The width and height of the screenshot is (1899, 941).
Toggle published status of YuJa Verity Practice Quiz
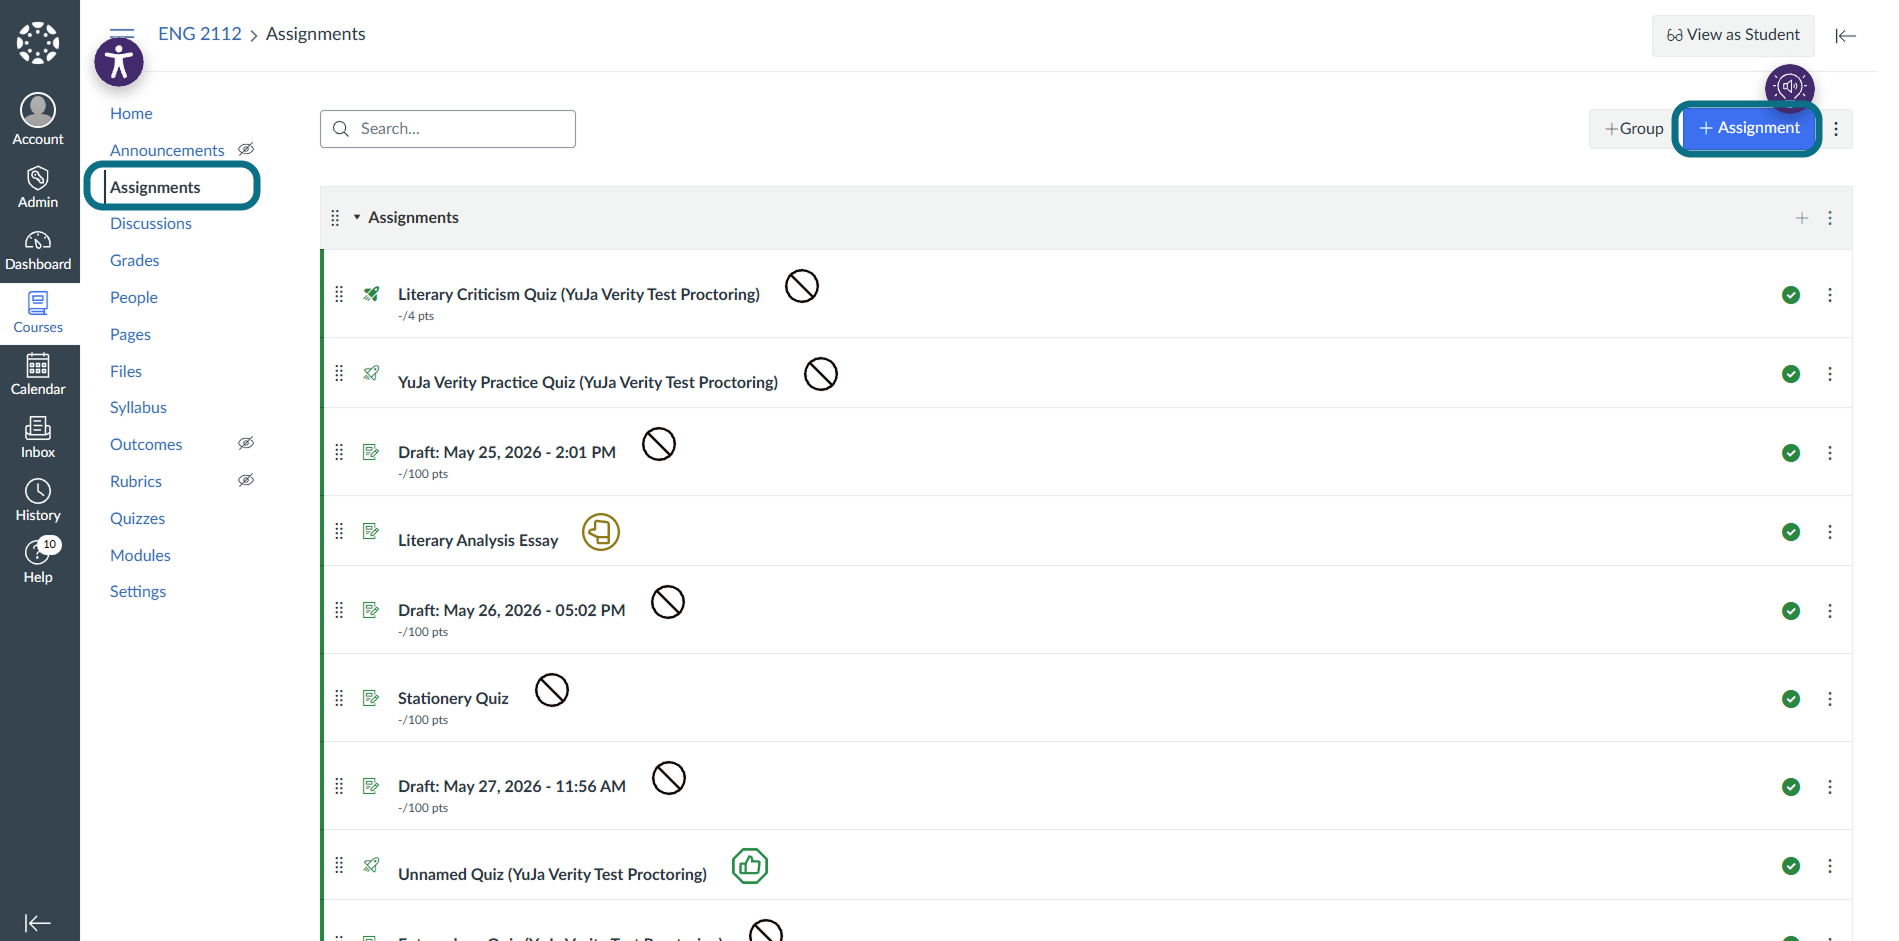coord(1791,374)
